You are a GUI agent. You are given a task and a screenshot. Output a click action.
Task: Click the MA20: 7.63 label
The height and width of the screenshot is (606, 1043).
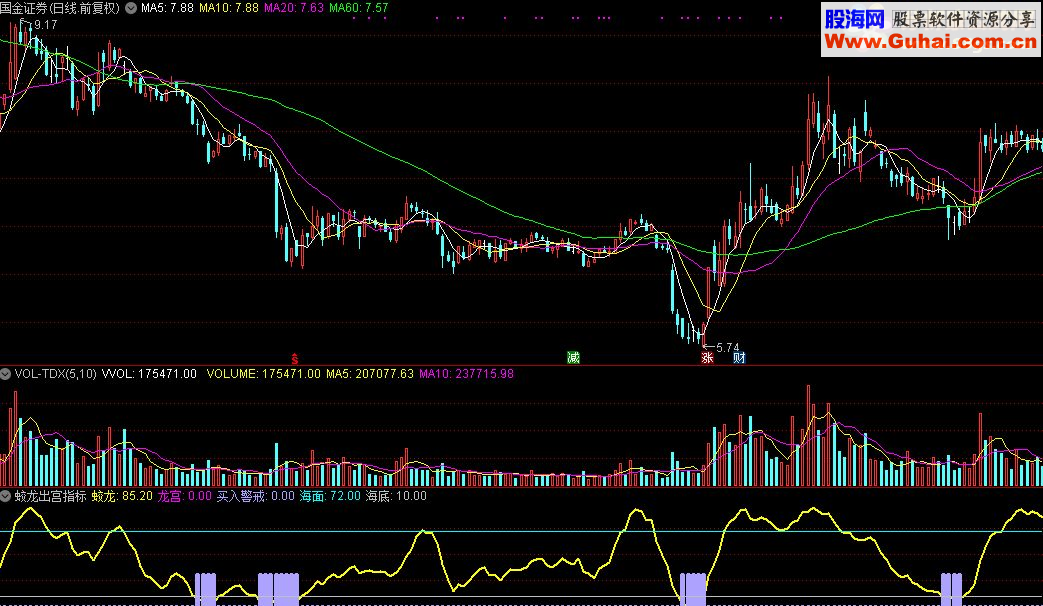click(294, 8)
